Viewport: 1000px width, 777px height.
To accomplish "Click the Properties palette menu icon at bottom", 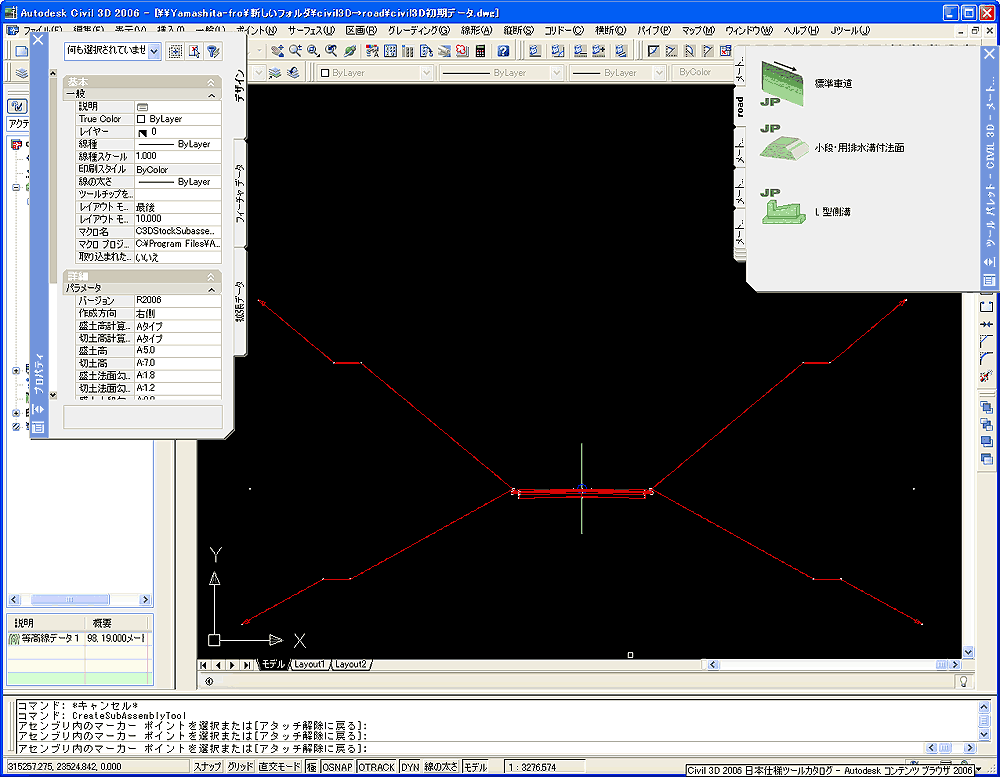I will 38,427.
